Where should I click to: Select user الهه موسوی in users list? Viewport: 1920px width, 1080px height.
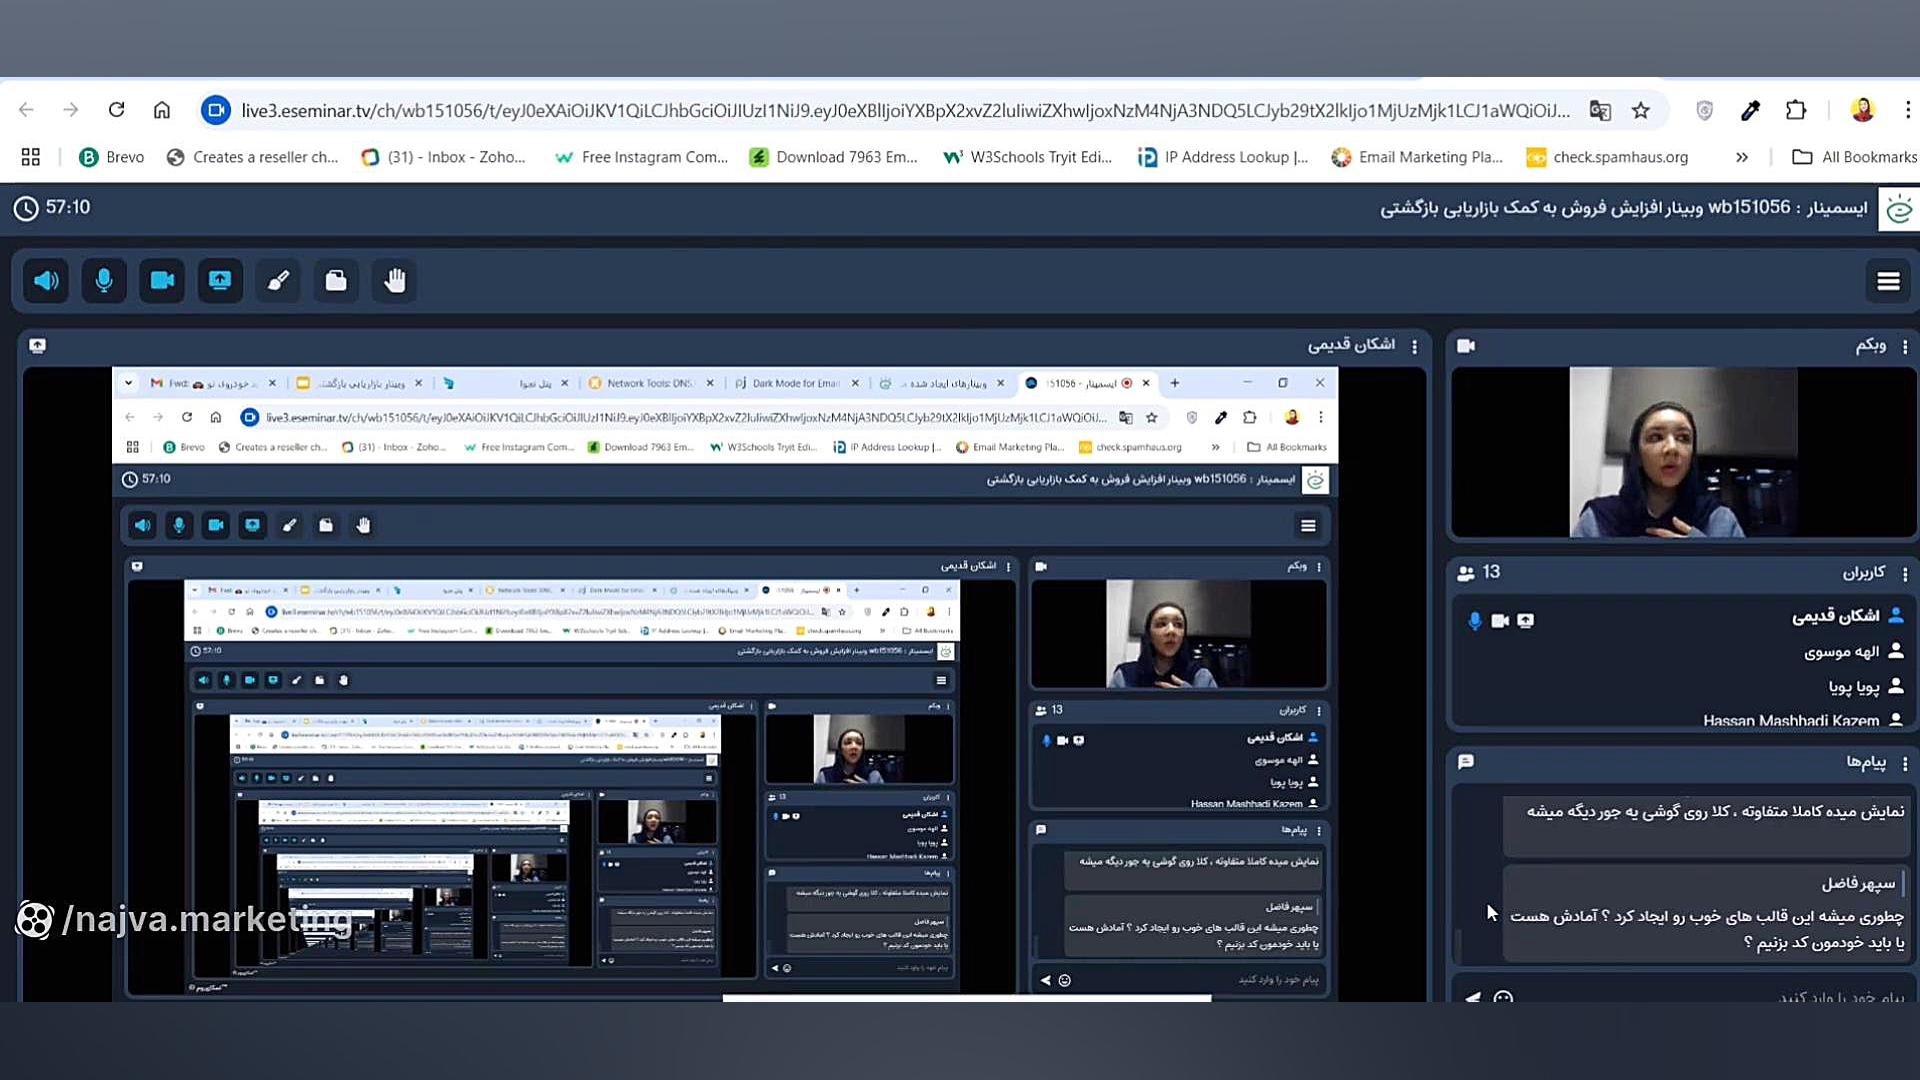1842,652
